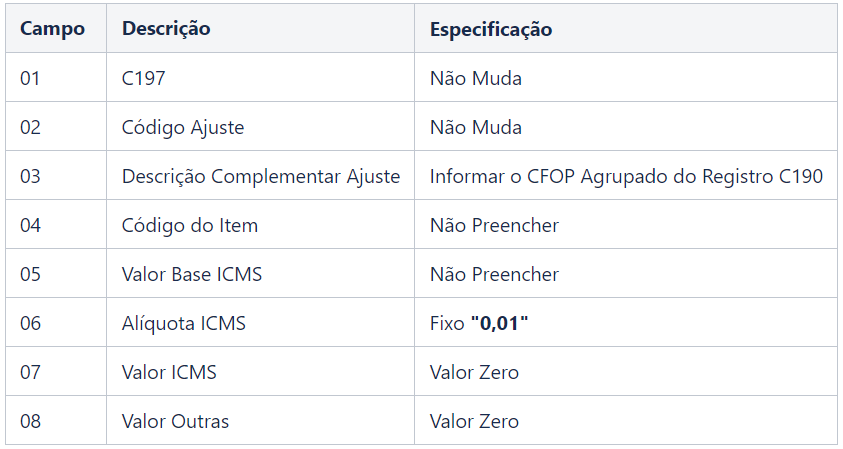Click field number 03 cell

(31, 176)
